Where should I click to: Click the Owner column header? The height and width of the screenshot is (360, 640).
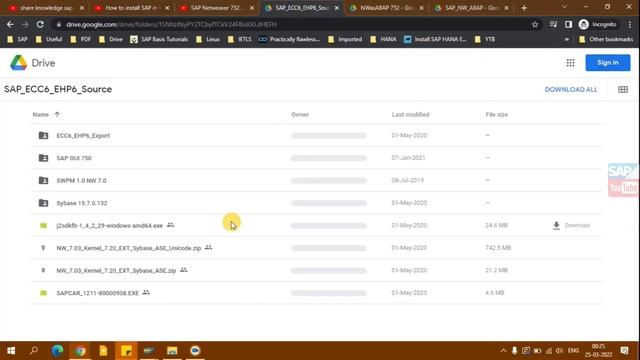(300, 115)
